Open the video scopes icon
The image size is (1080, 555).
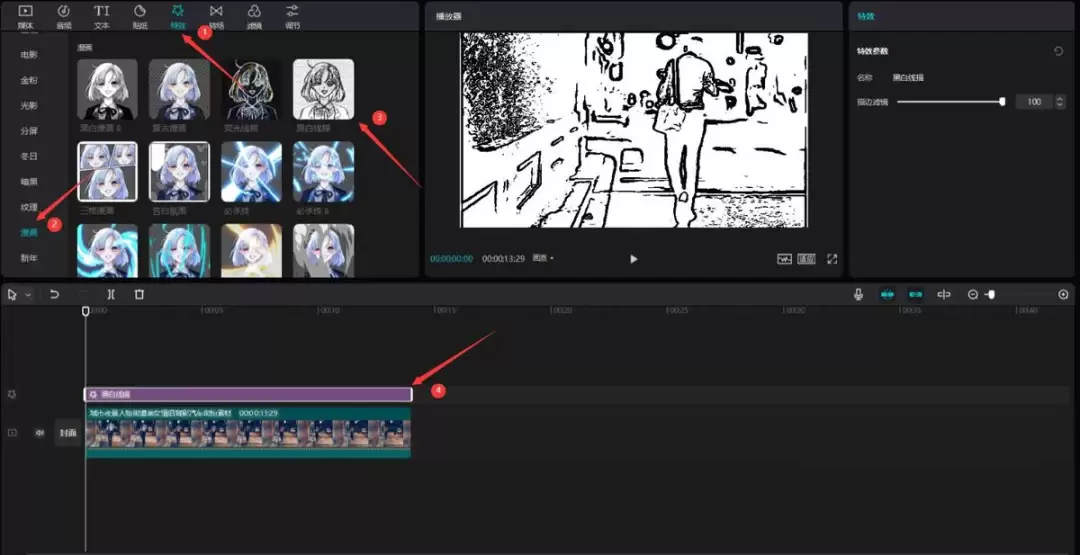click(785, 259)
